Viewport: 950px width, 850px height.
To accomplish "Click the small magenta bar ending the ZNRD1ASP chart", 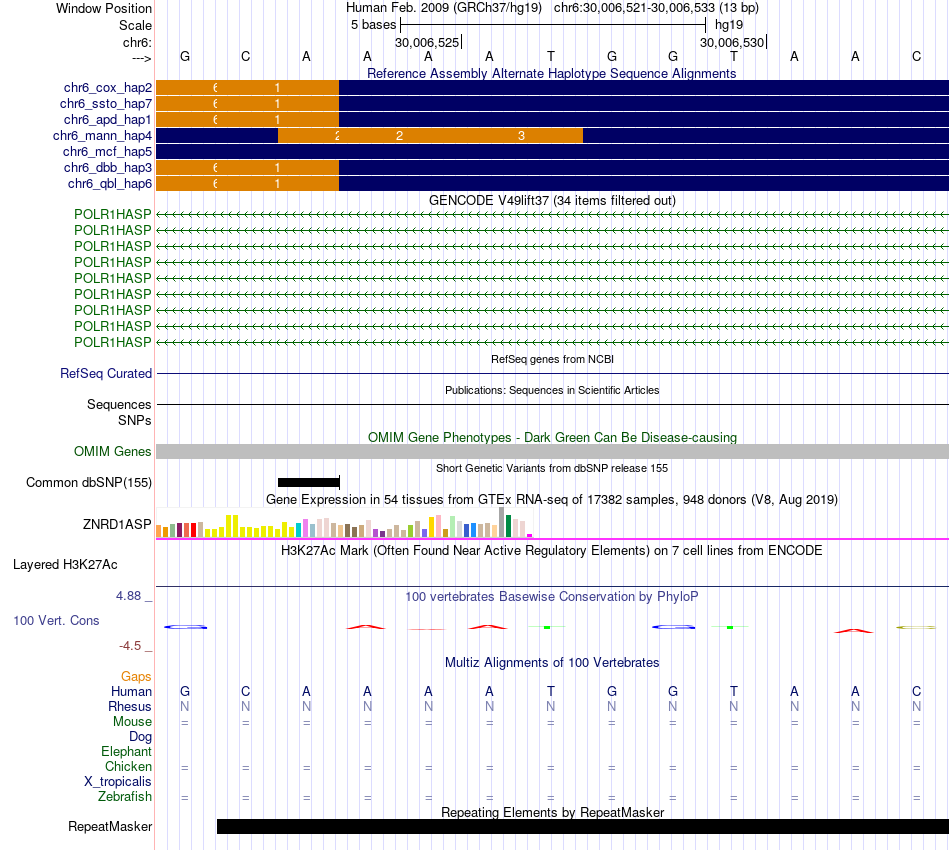I will (x=530, y=536).
